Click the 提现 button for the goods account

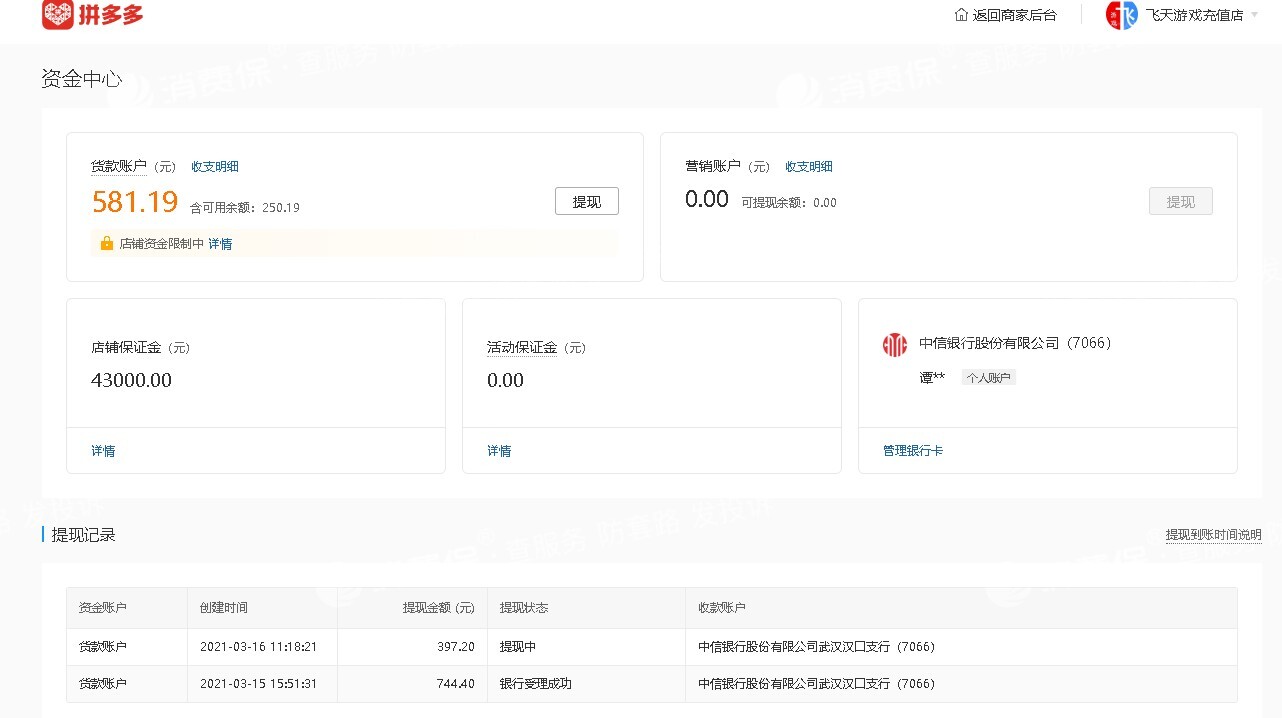click(x=586, y=201)
